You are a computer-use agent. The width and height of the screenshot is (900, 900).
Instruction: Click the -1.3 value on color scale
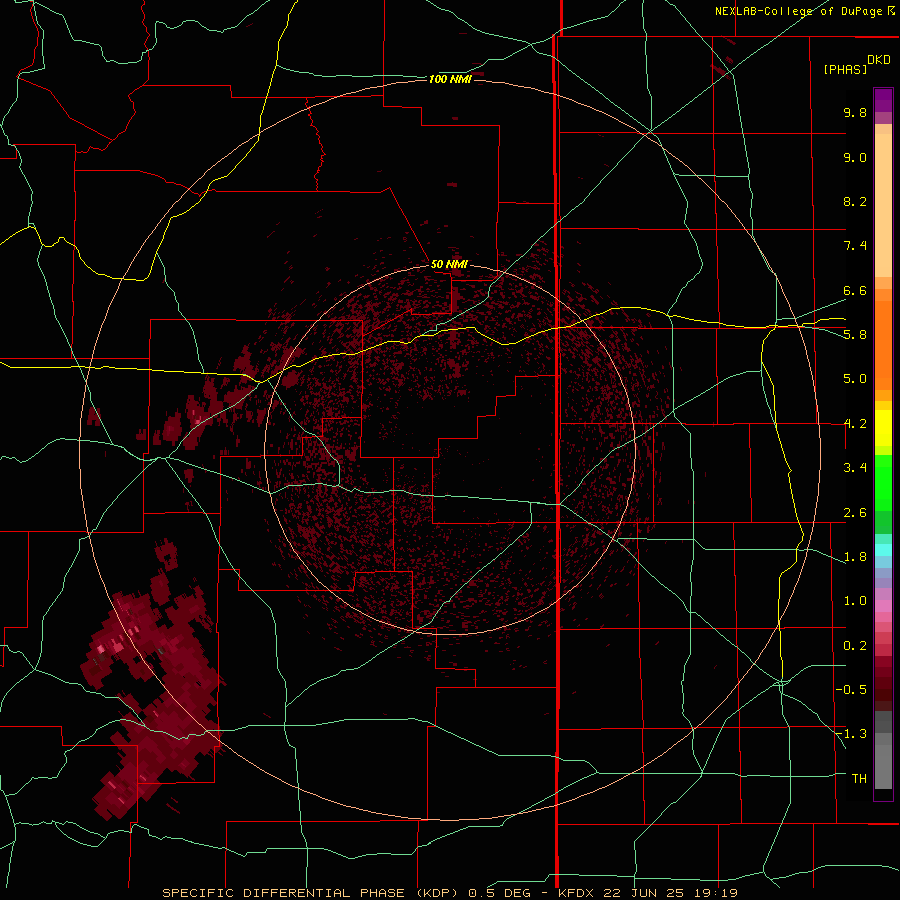click(x=851, y=734)
